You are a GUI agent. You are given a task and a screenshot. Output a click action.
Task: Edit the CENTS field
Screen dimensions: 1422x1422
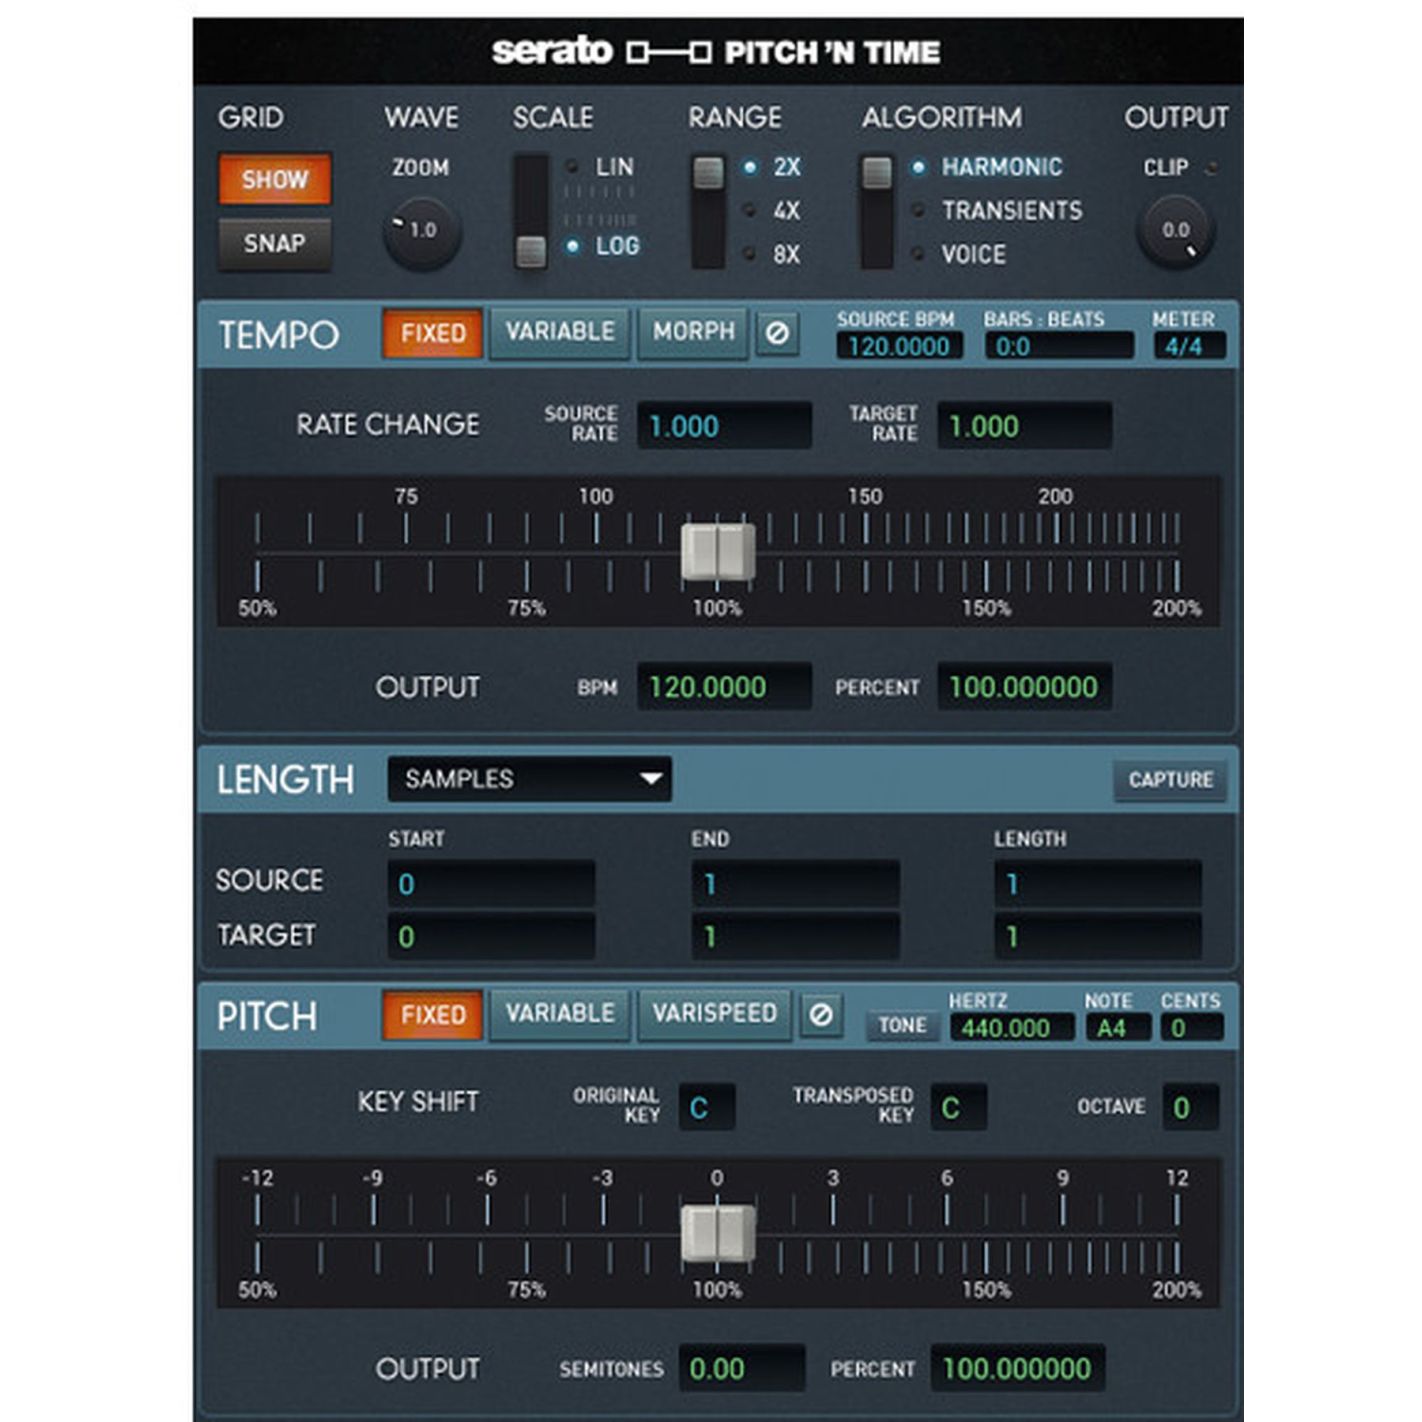pyautogui.click(x=1192, y=1028)
